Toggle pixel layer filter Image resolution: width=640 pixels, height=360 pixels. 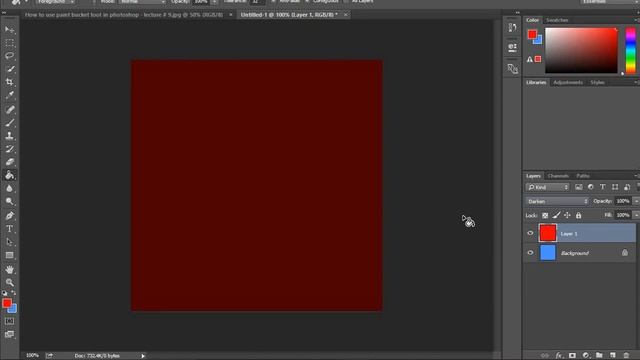[579, 187]
